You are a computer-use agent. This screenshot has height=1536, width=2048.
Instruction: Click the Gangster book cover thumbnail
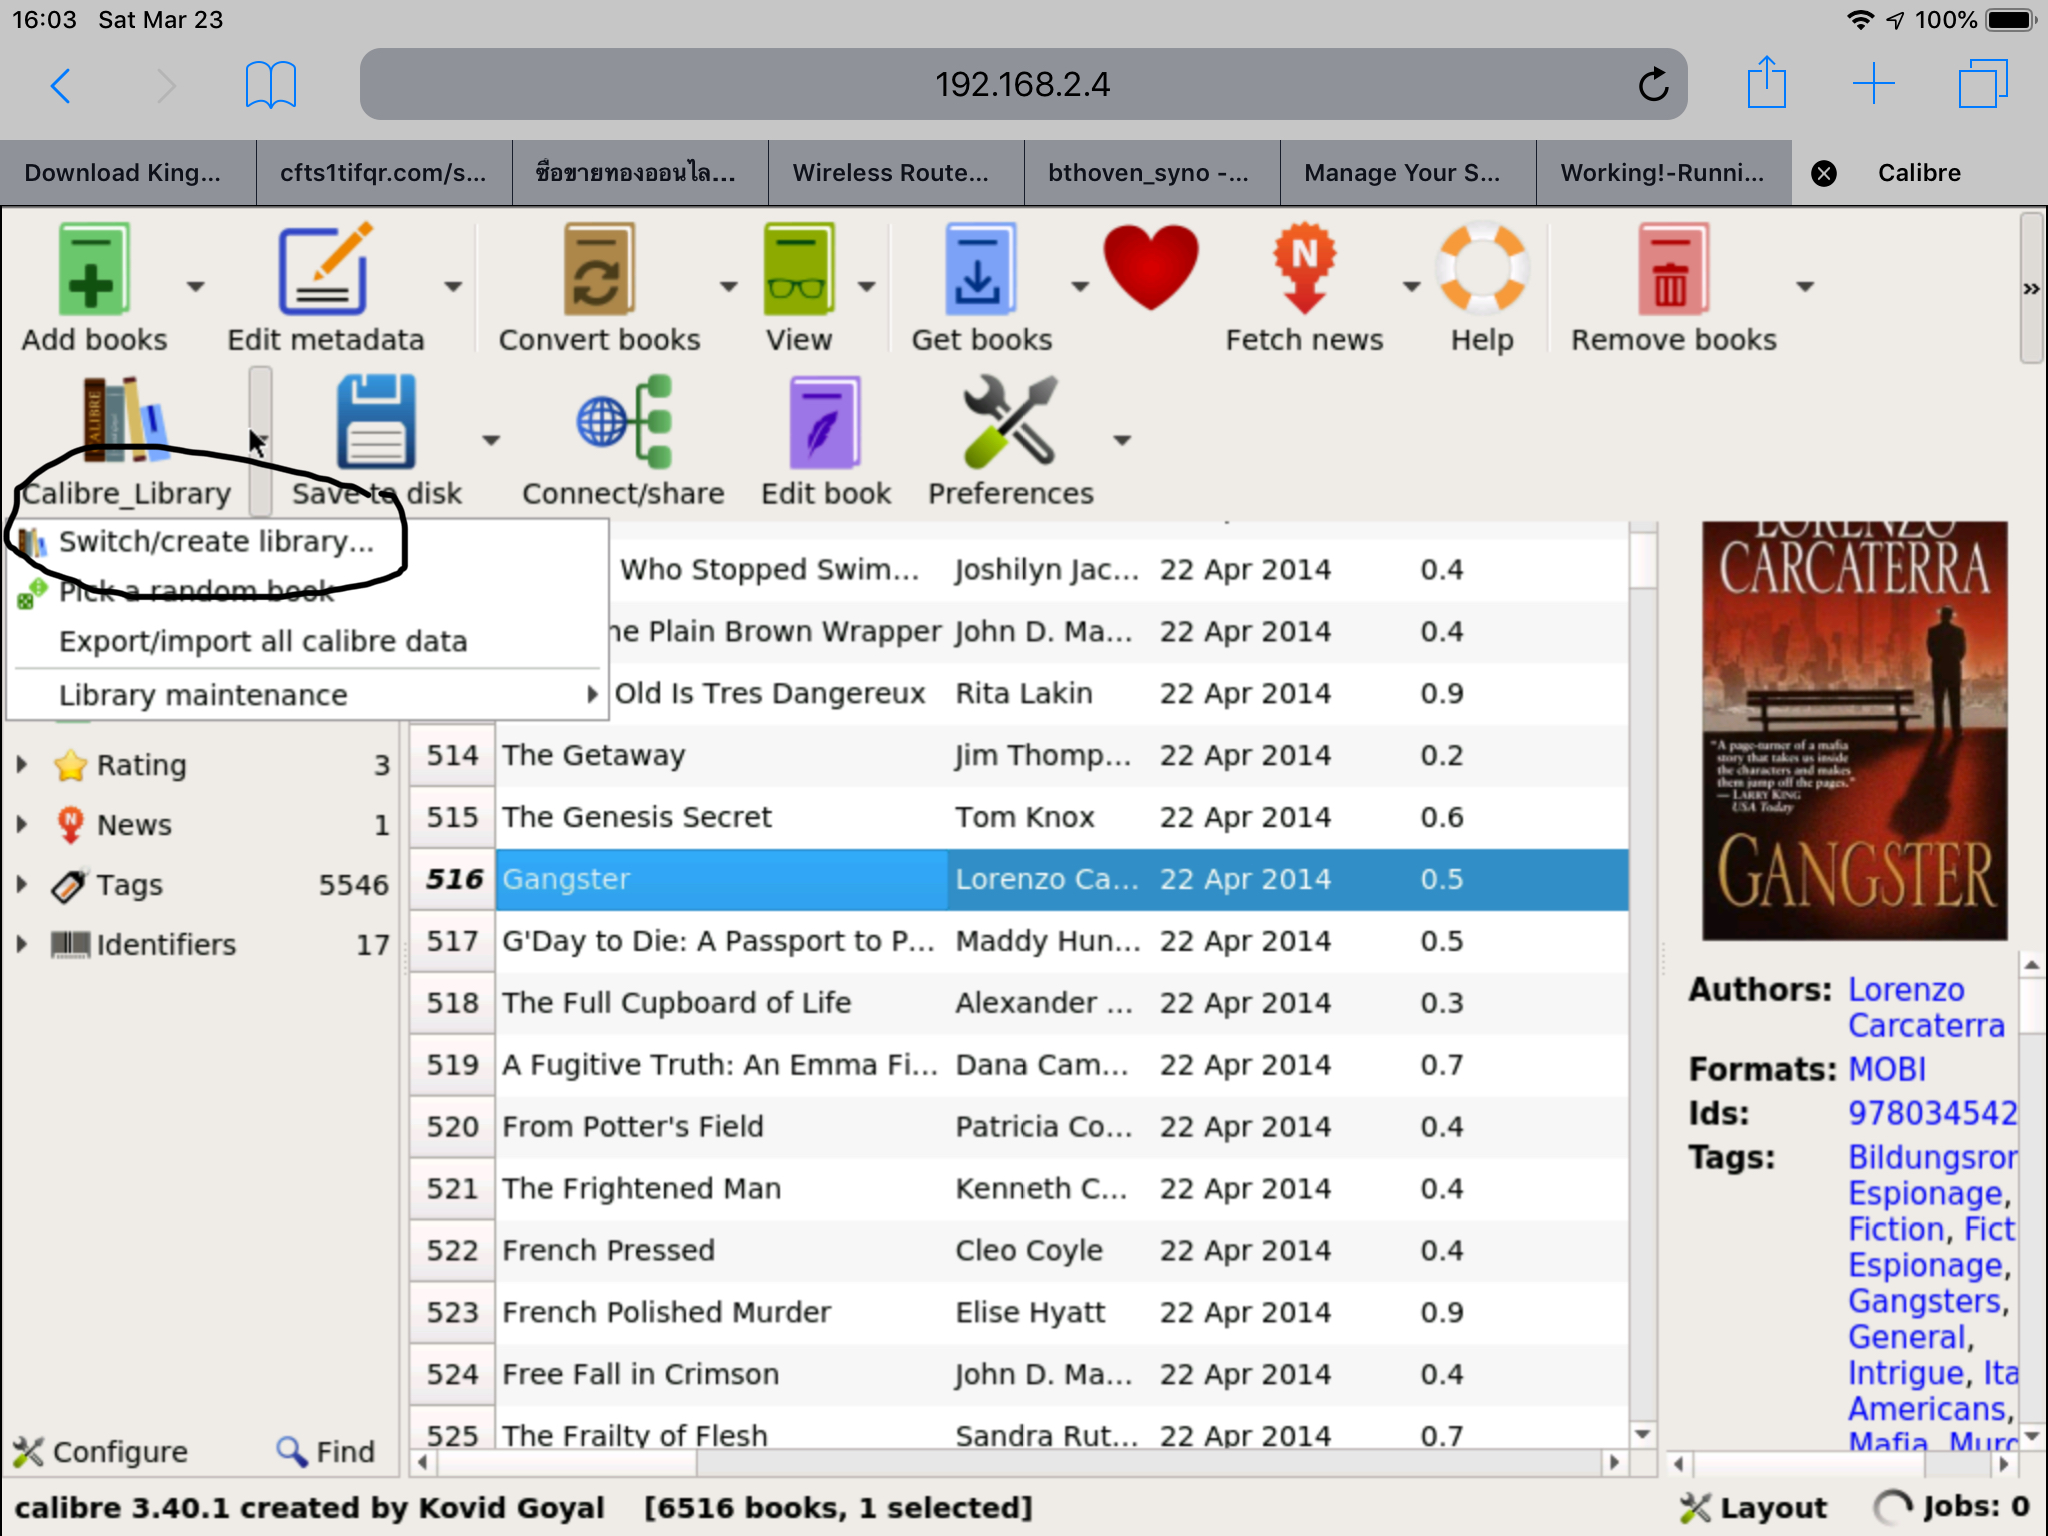tap(1854, 731)
